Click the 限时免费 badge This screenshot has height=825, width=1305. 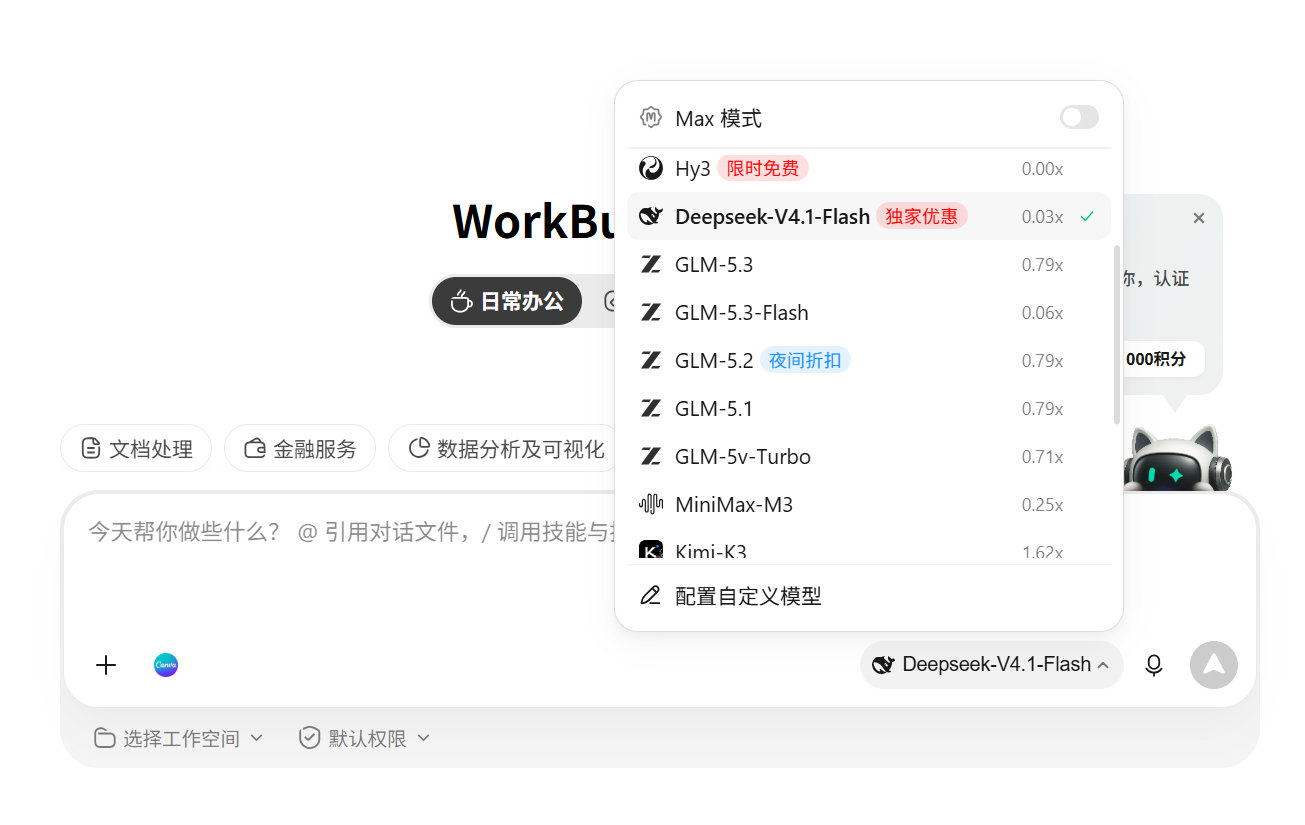[x=763, y=168]
